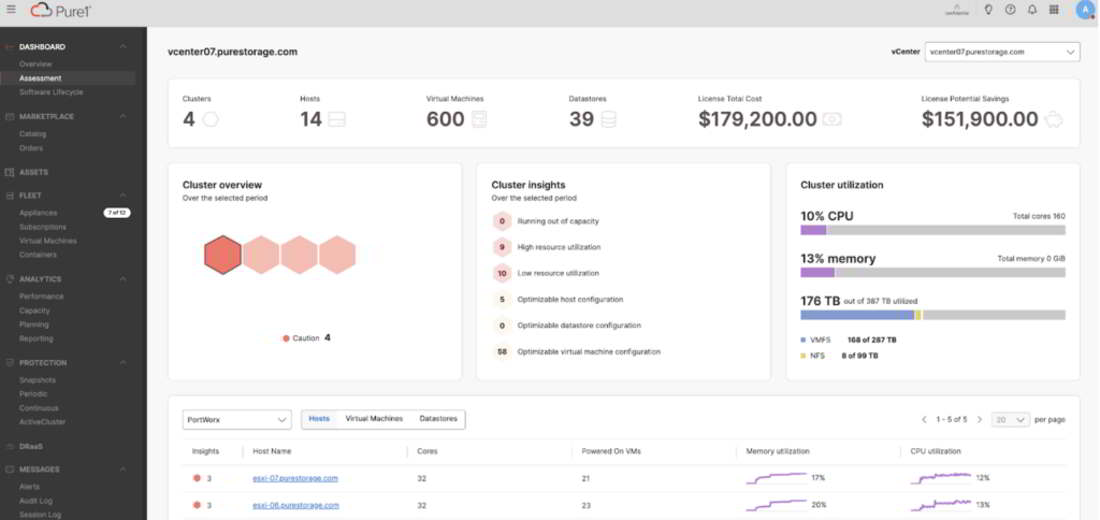
Task: Click the Running out of capacity 0 badge
Action: pos(502,221)
